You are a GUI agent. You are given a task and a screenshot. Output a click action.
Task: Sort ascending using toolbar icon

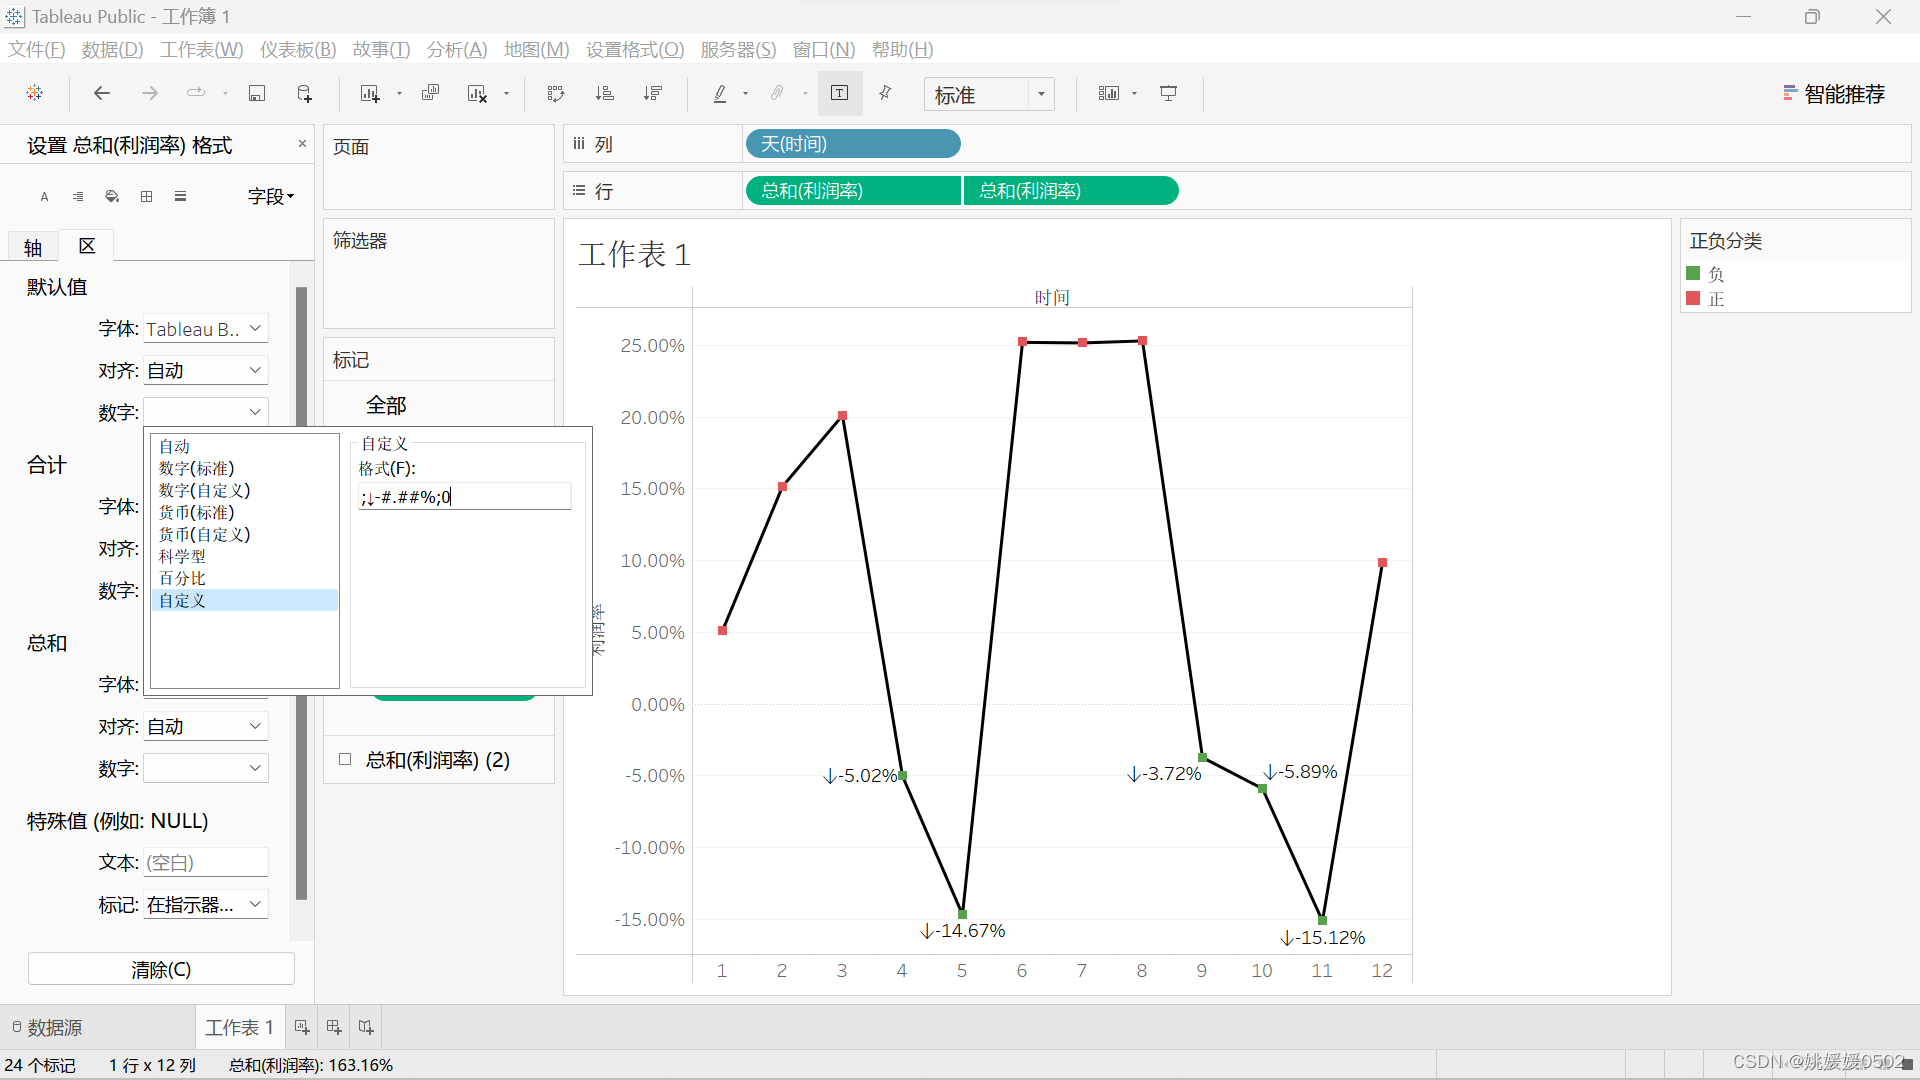pyautogui.click(x=604, y=93)
